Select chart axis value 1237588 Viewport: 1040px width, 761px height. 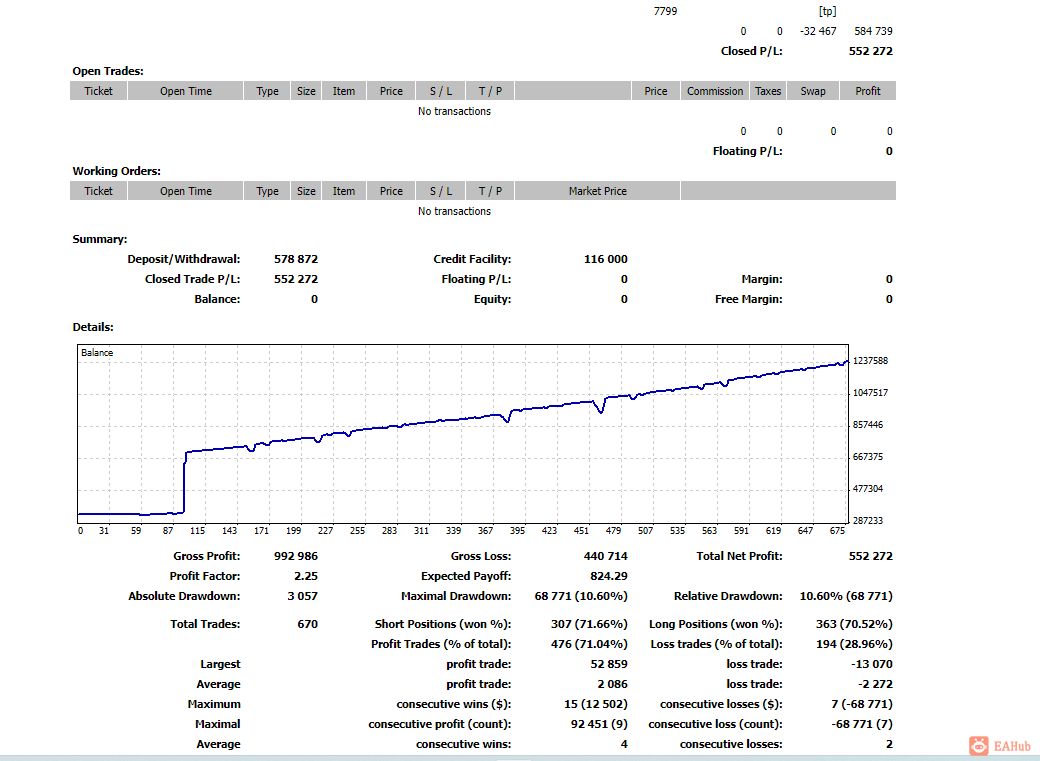870,360
